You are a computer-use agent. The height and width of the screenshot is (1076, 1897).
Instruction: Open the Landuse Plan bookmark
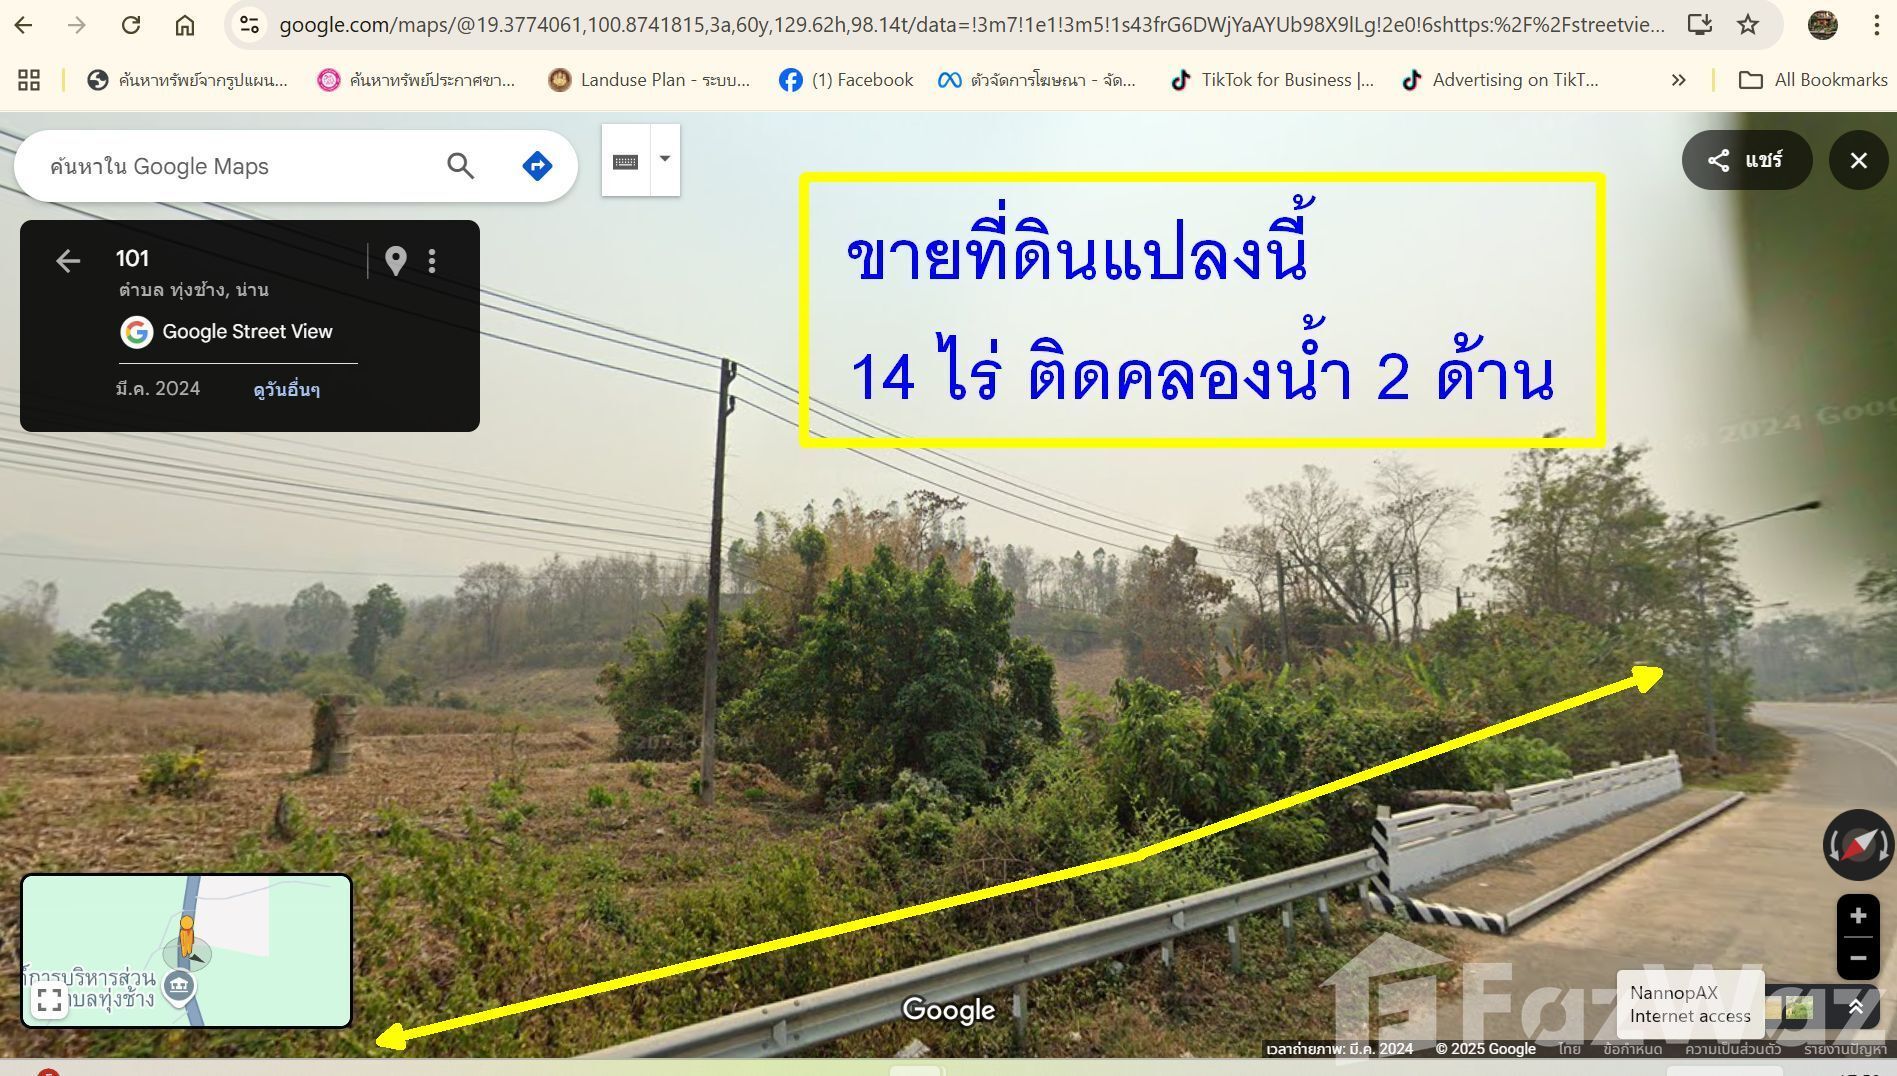click(649, 80)
